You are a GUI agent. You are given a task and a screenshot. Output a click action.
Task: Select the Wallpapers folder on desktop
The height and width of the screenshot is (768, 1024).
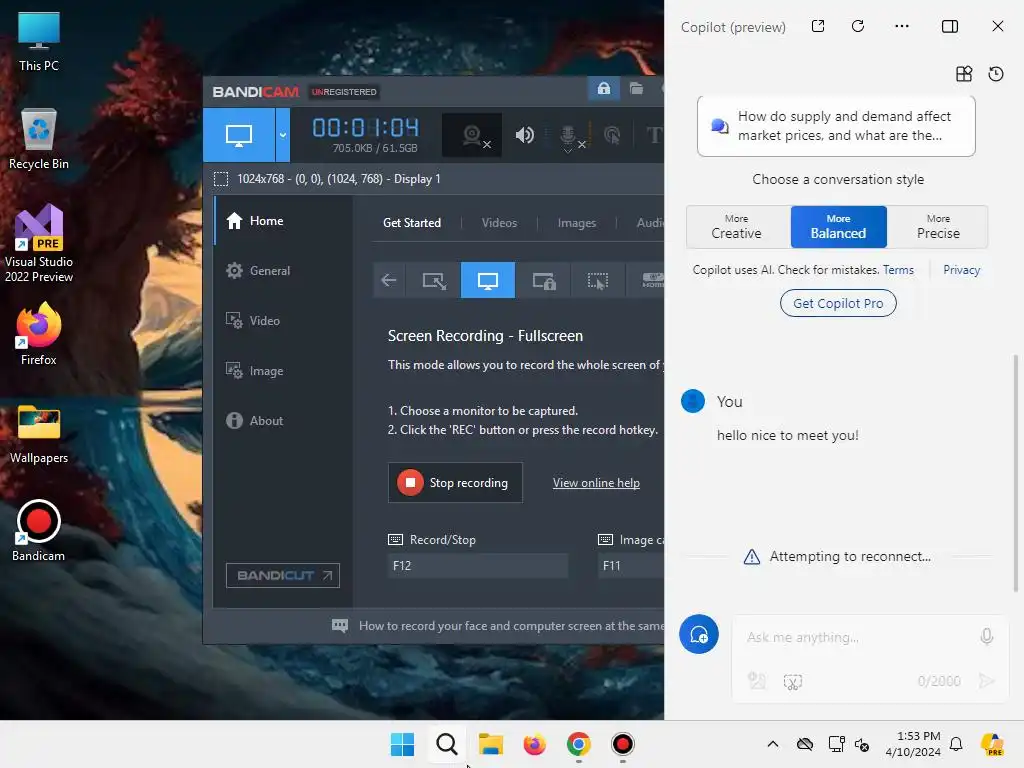click(x=39, y=434)
